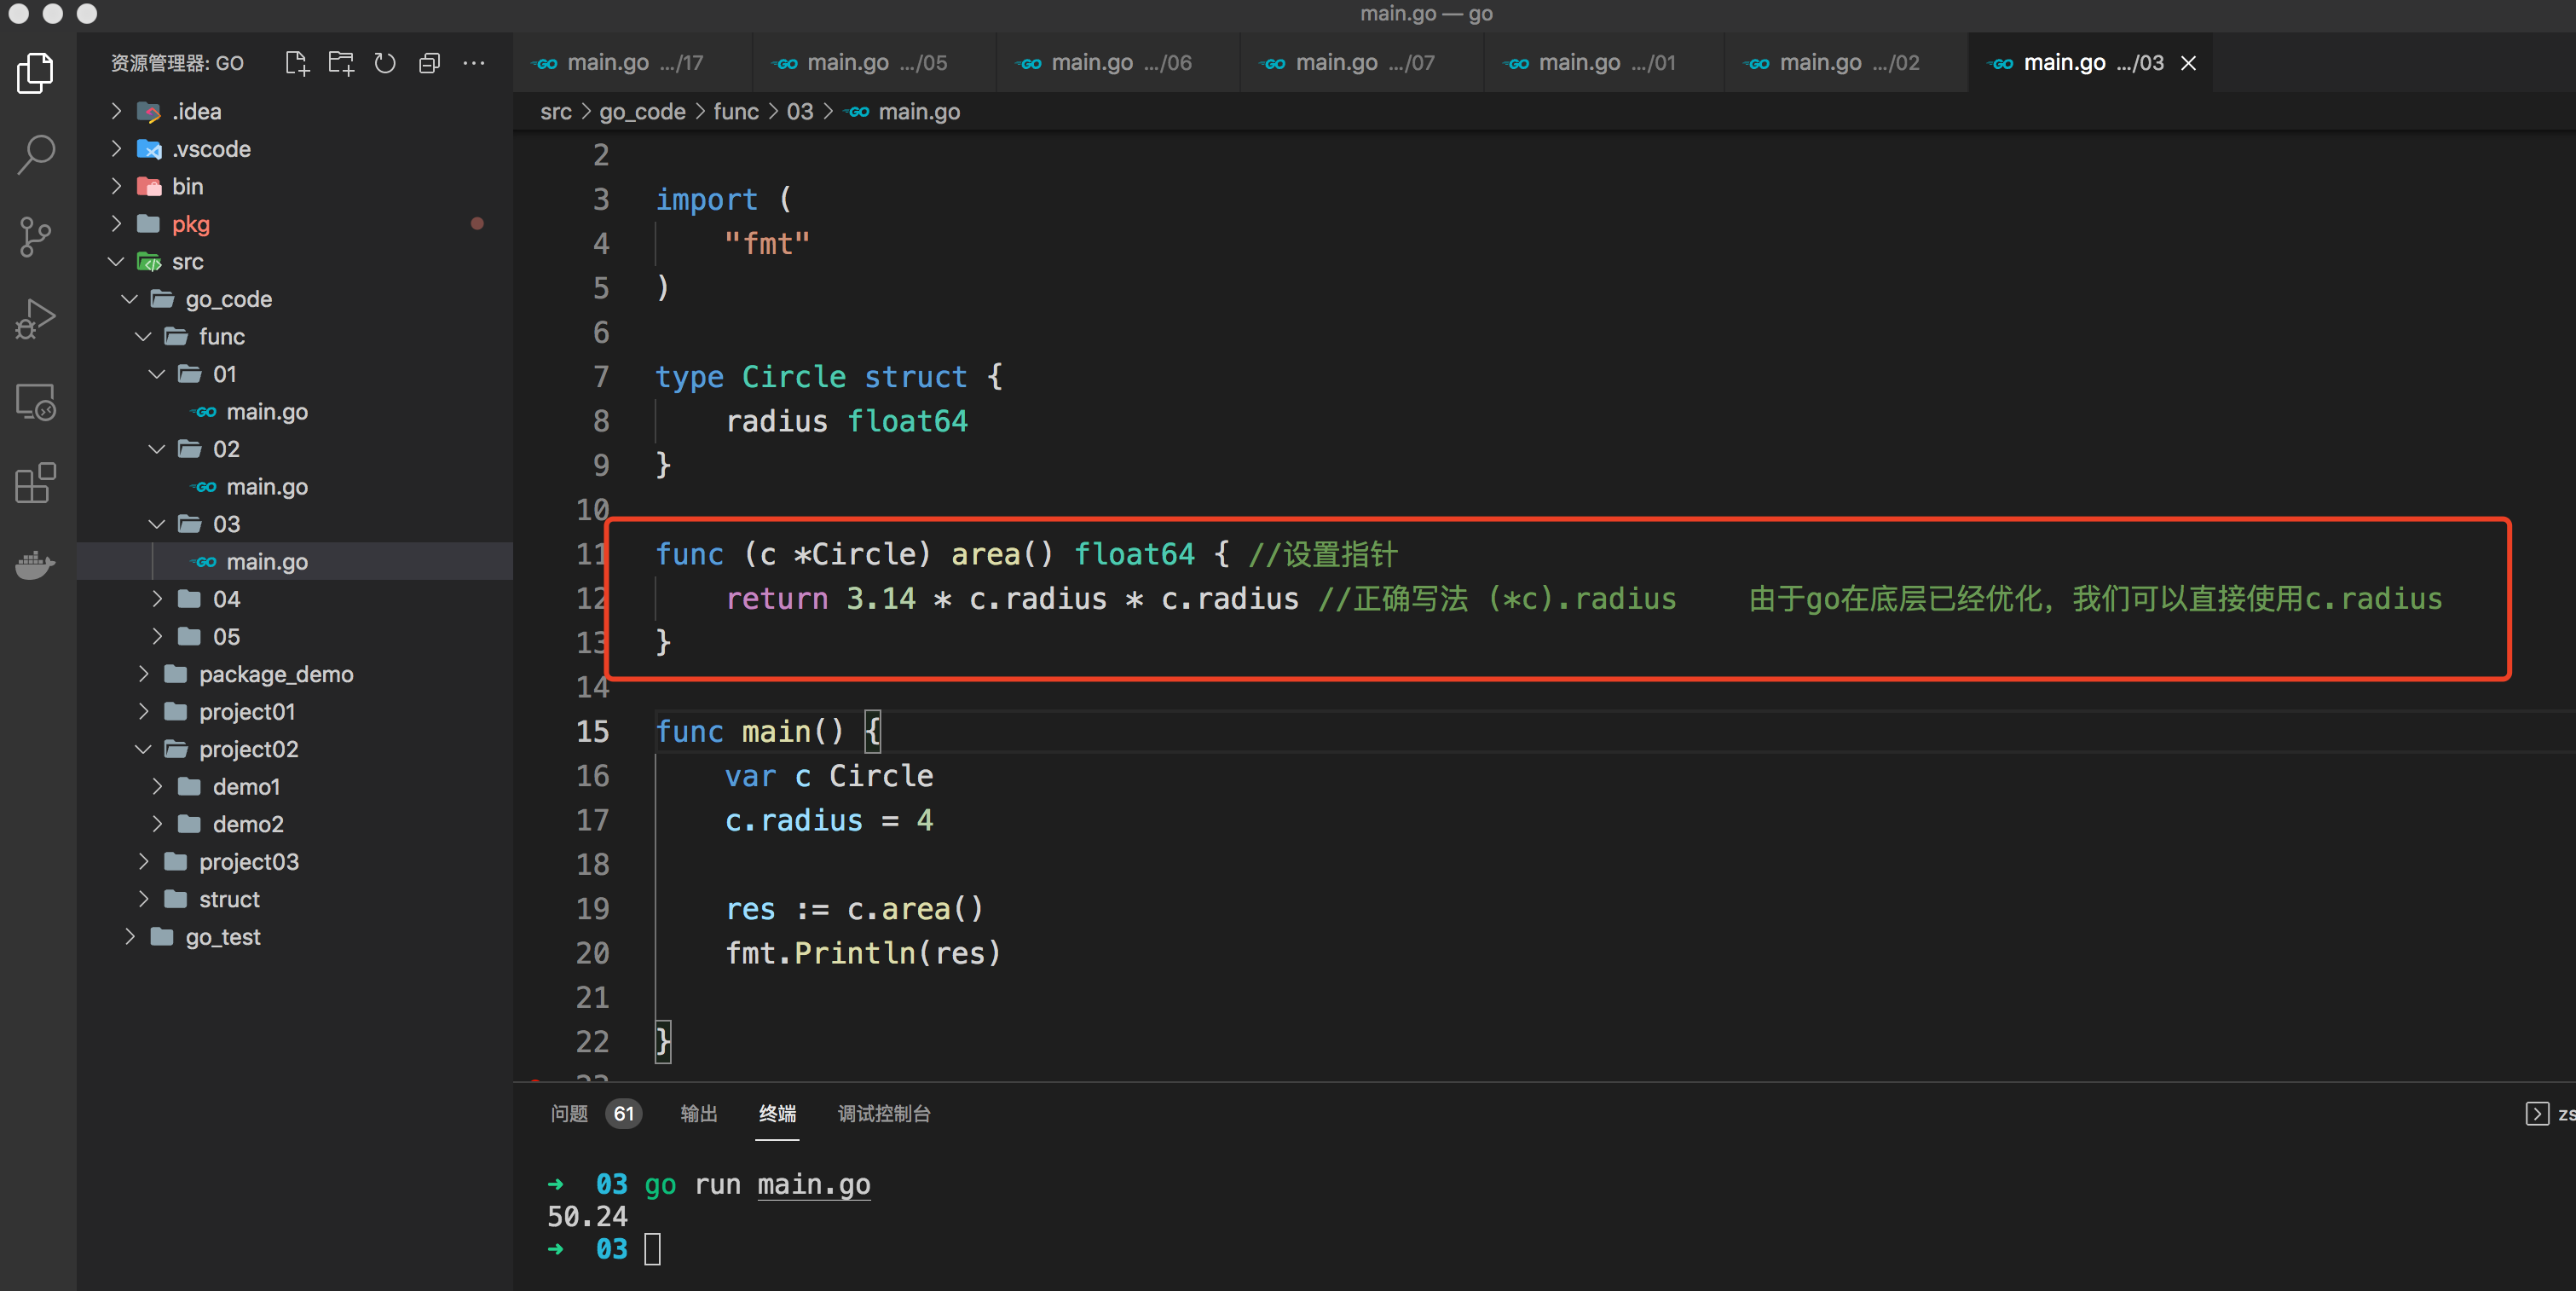Image resolution: width=2576 pixels, height=1291 pixels.
Task: Refresh the explorer file tree
Action: (x=385, y=63)
